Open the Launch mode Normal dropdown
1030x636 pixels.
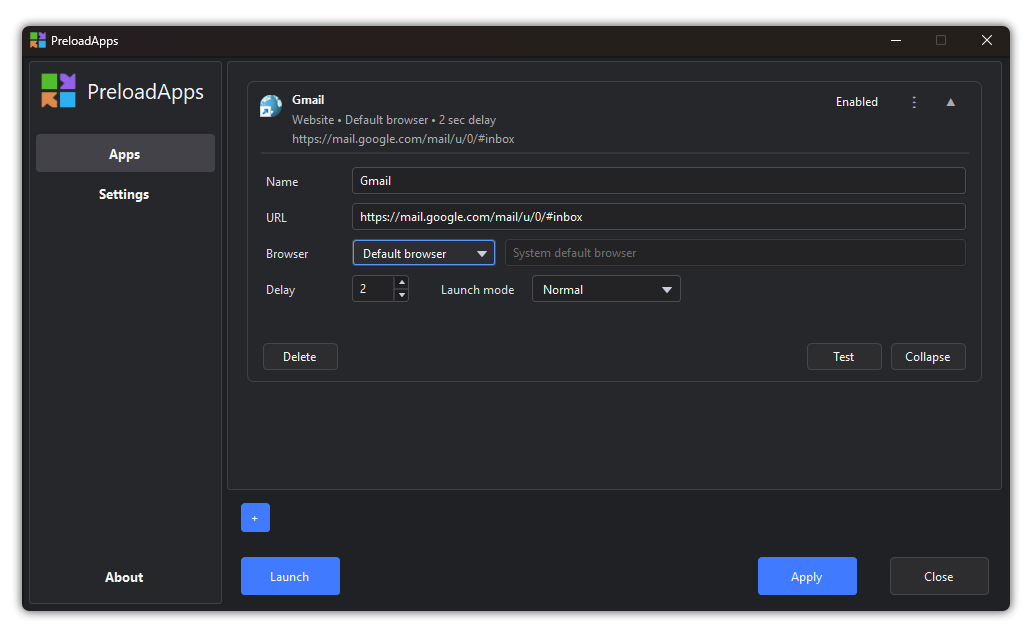(606, 289)
